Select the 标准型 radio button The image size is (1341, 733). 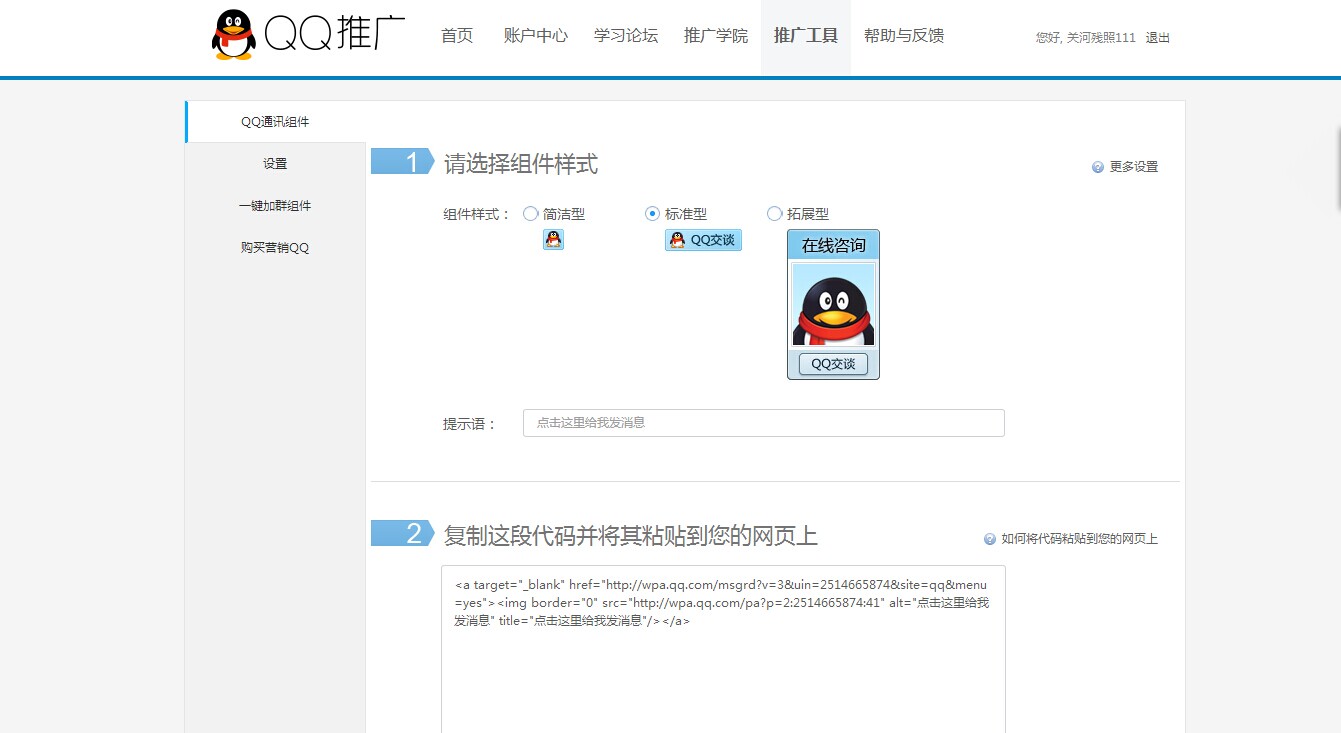click(653, 213)
